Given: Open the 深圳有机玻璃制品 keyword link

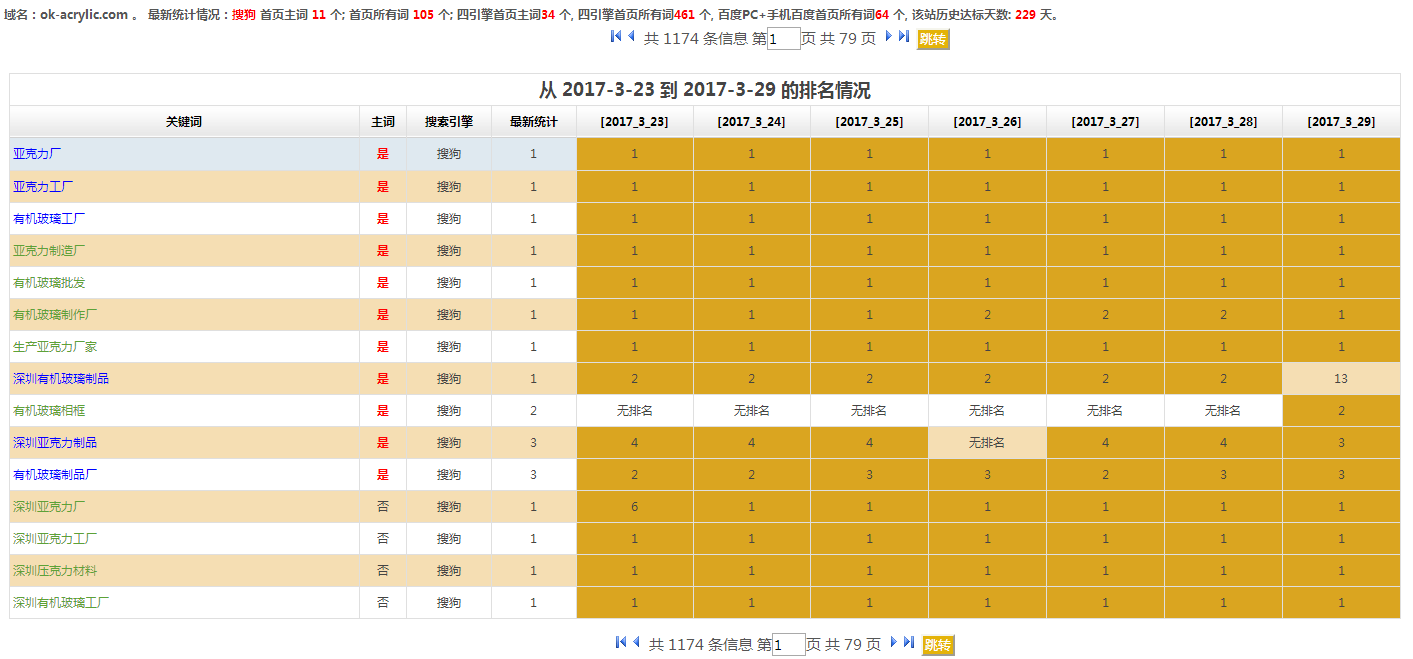Looking at the screenshot, I should 61,378.
